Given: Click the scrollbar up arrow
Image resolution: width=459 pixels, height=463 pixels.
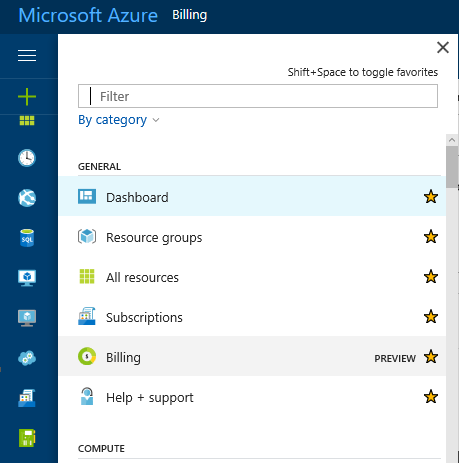Looking at the screenshot, I should click(452, 140).
